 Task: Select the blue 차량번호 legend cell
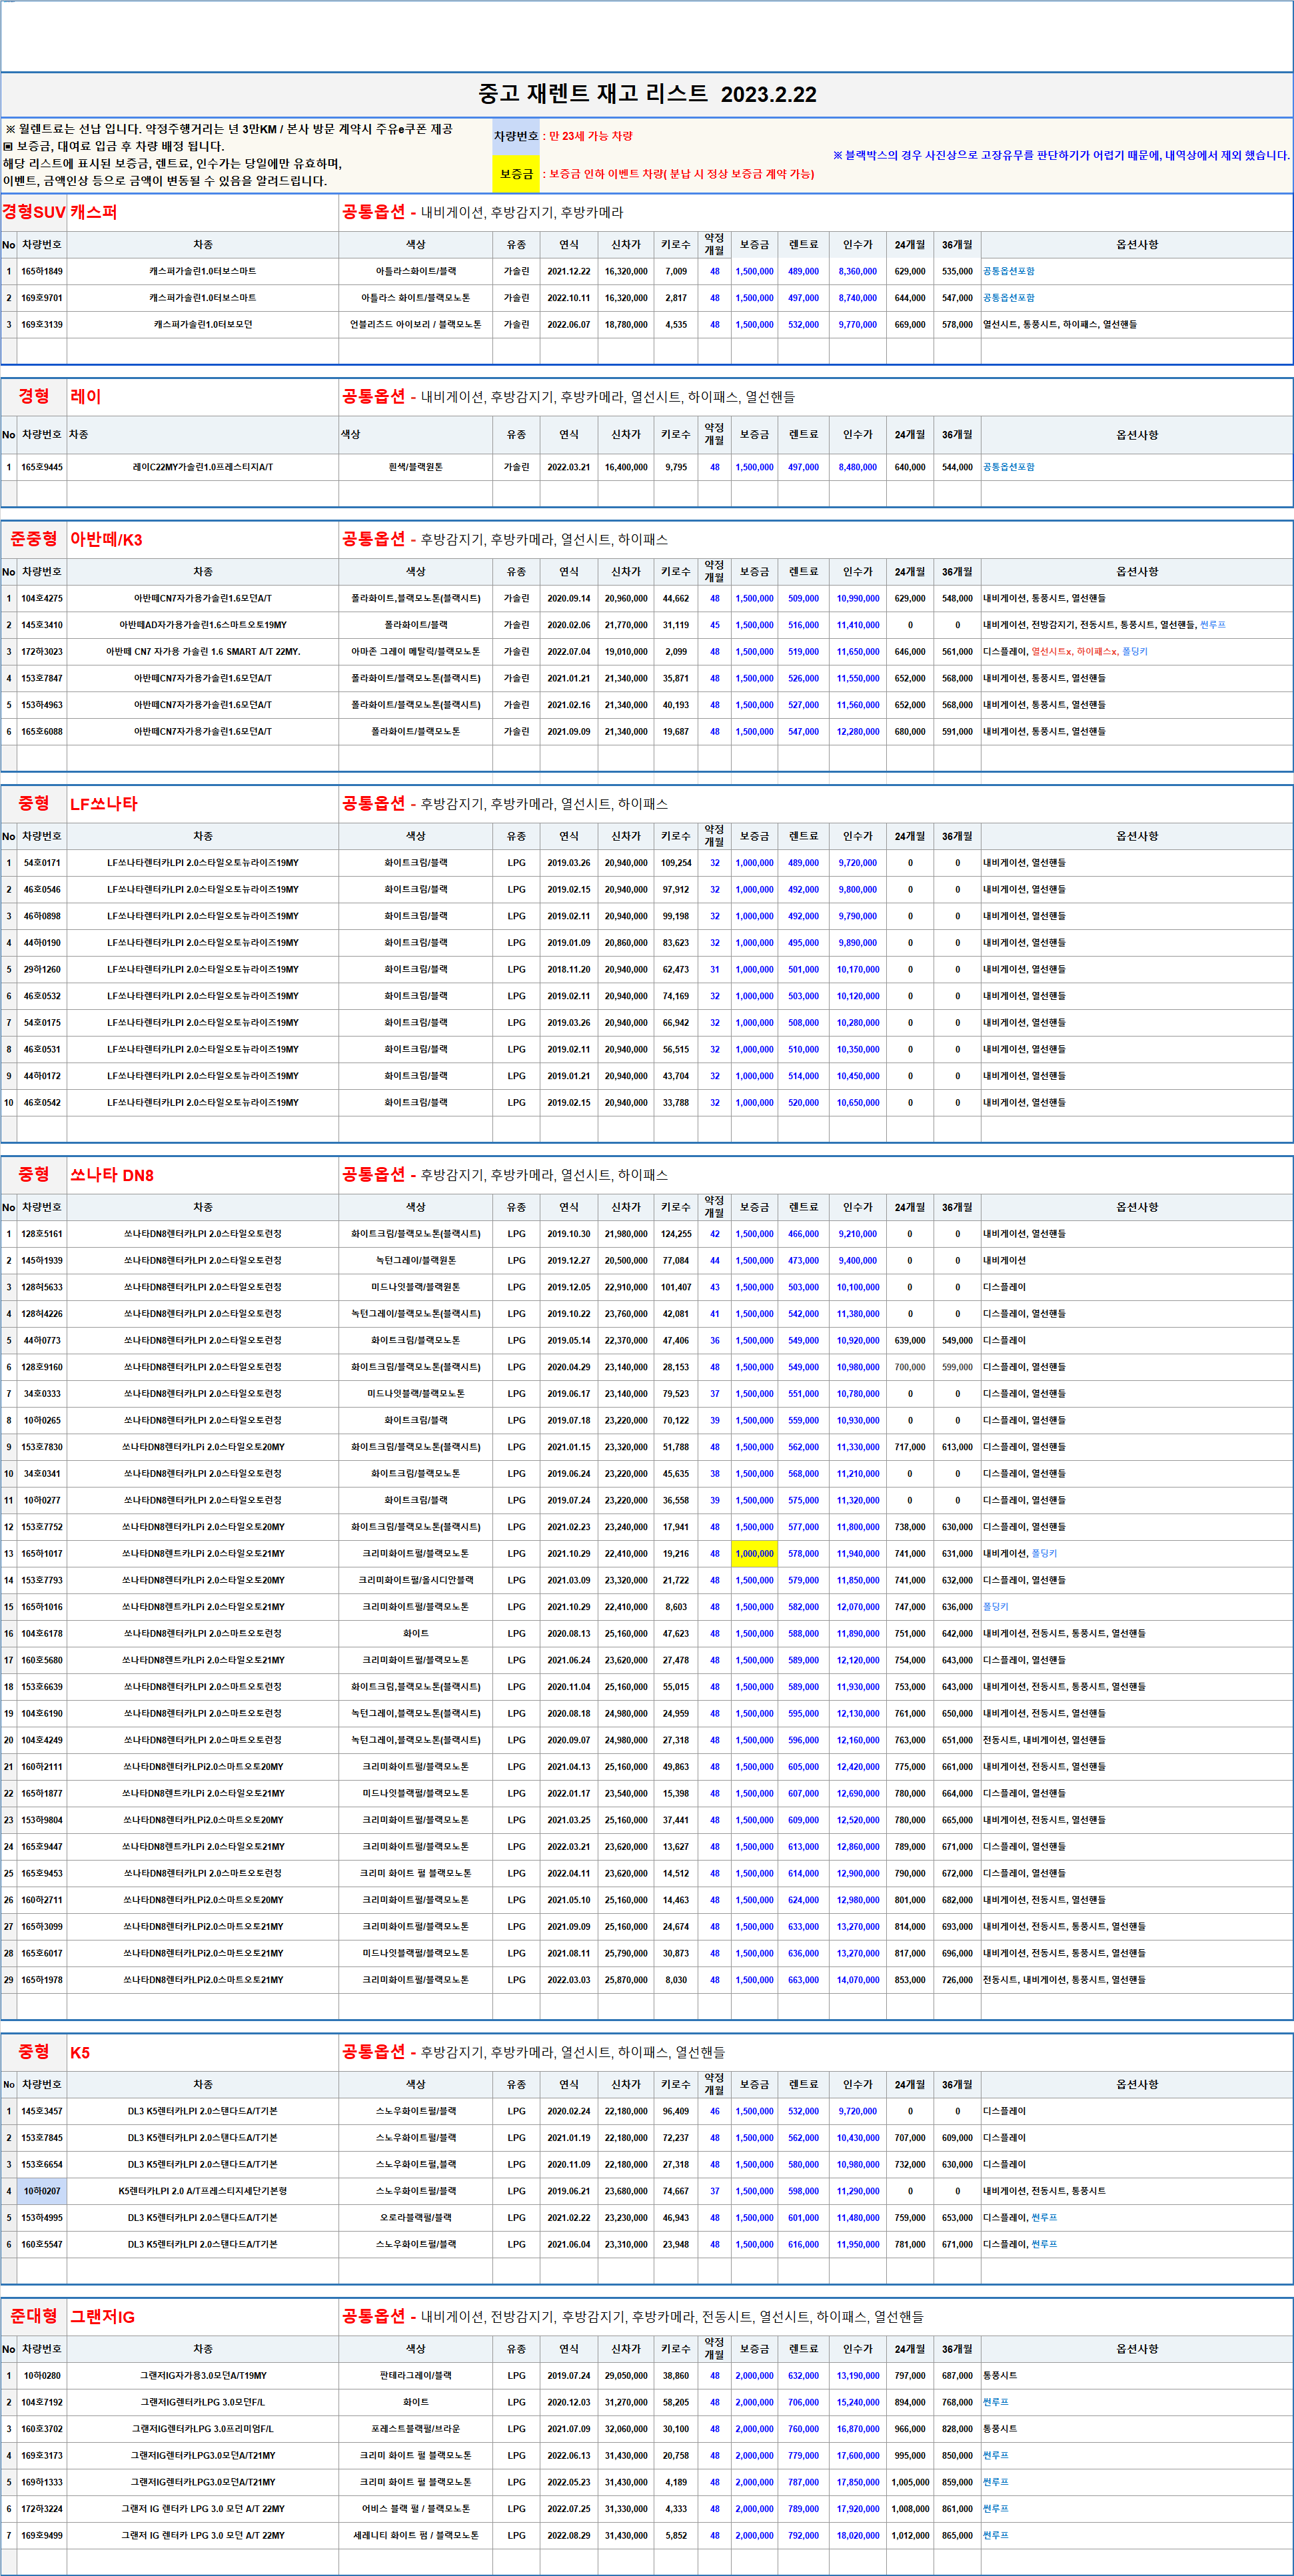[x=516, y=136]
